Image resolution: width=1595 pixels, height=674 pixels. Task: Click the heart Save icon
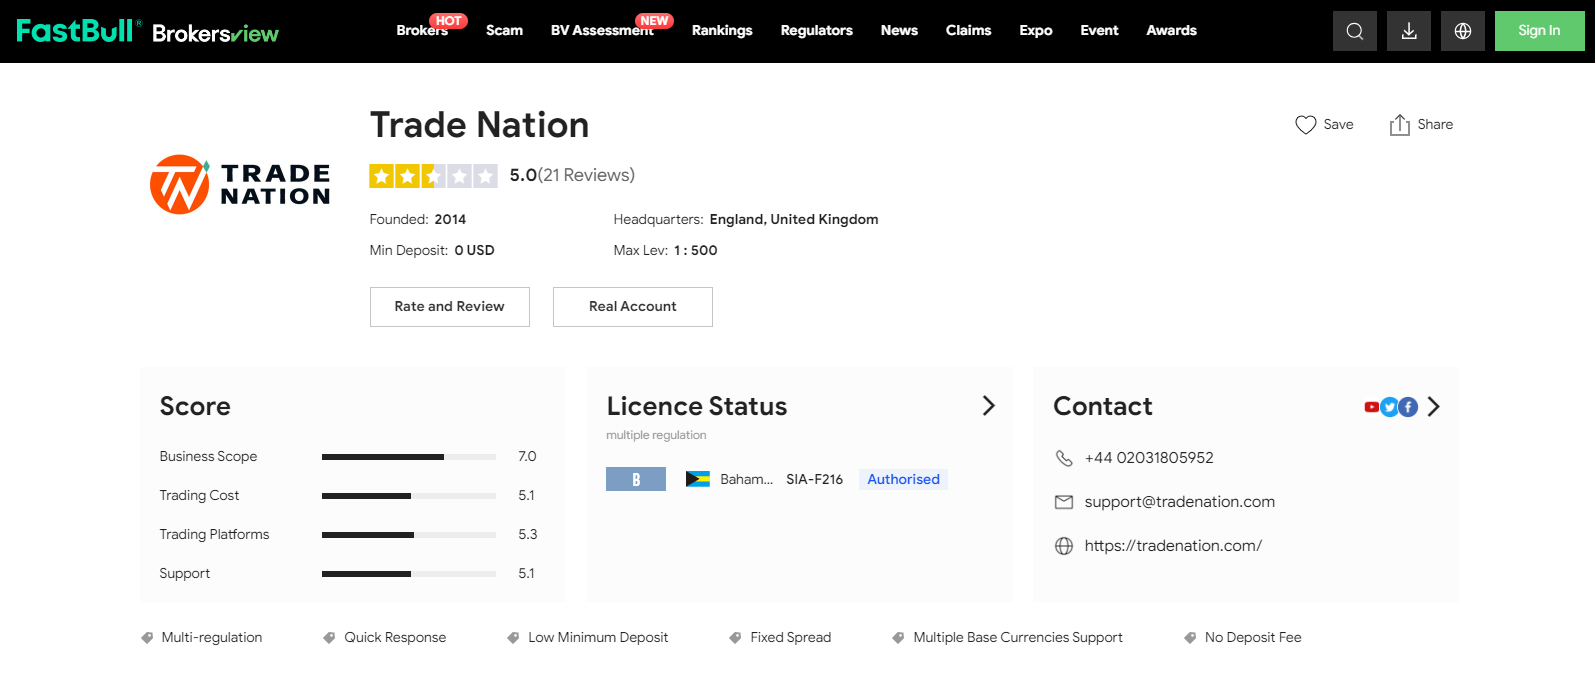1305,125
